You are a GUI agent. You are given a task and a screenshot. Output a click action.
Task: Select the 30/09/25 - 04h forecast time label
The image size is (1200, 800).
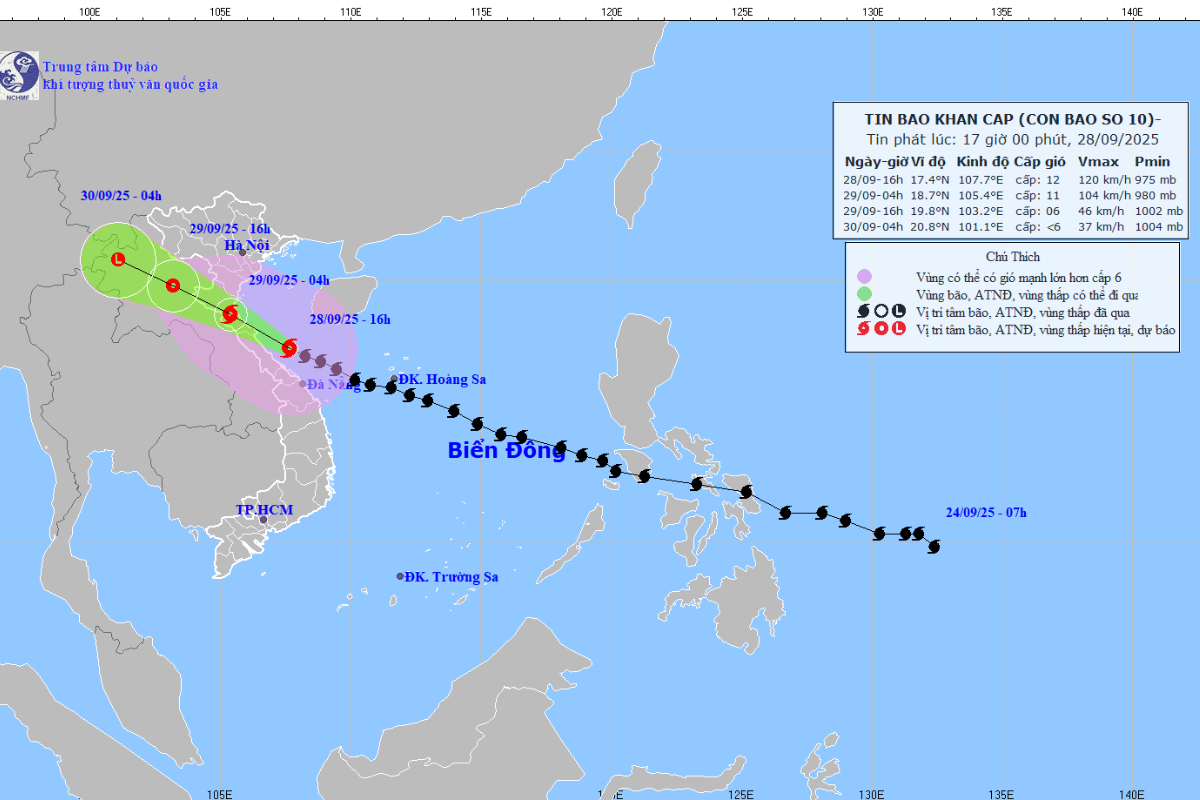[x=121, y=196]
